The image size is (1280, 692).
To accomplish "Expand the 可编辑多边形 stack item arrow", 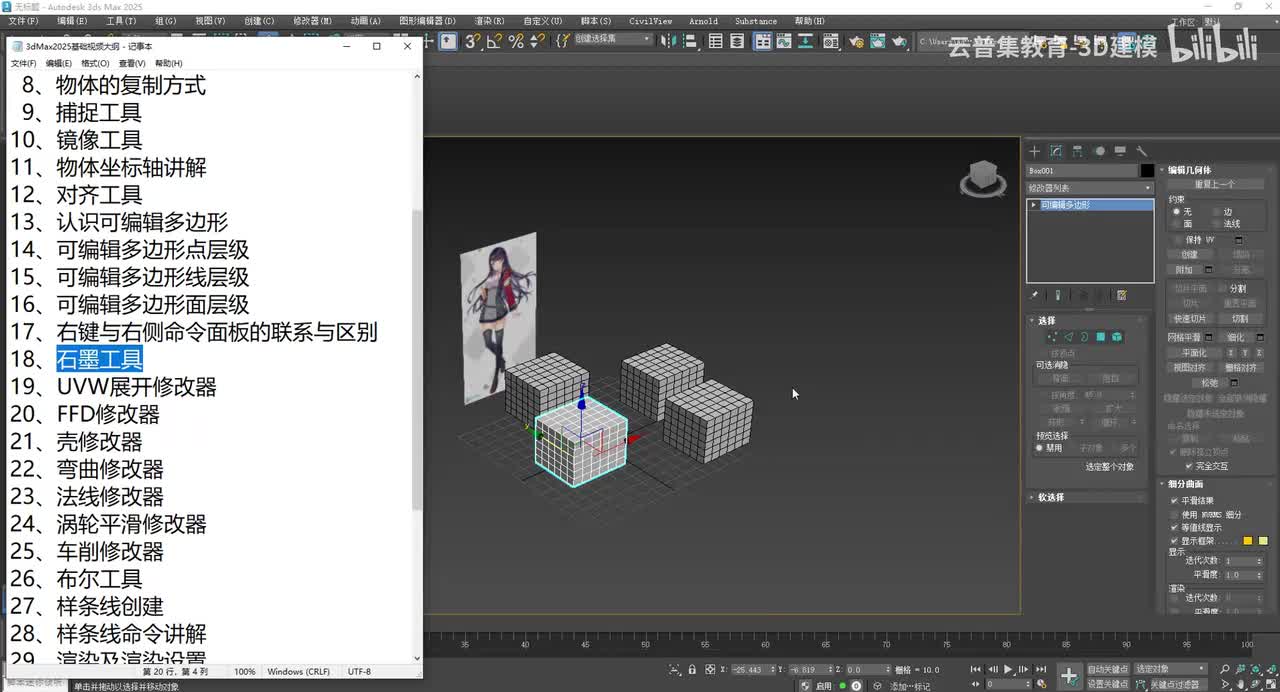I will pos(1033,205).
